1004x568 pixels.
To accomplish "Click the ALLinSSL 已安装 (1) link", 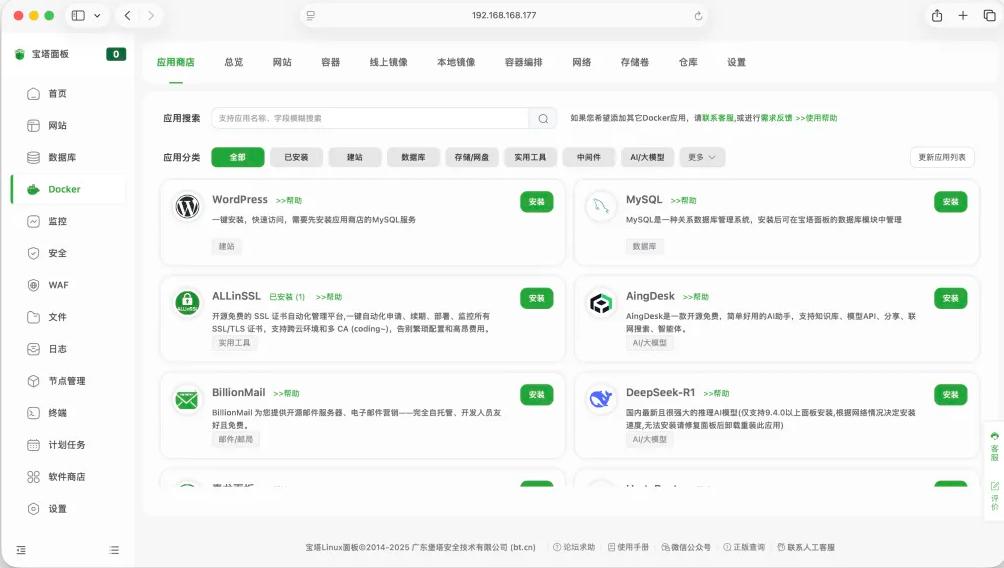I will tap(287, 297).
